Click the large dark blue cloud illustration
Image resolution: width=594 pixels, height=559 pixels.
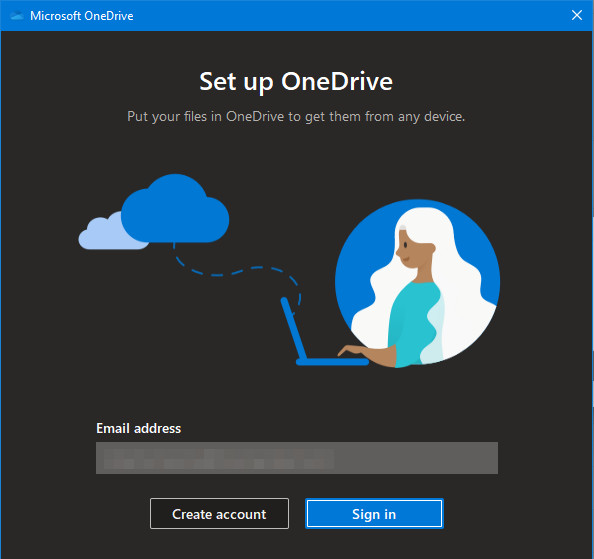pyautogui.click(x=175, y=209)
